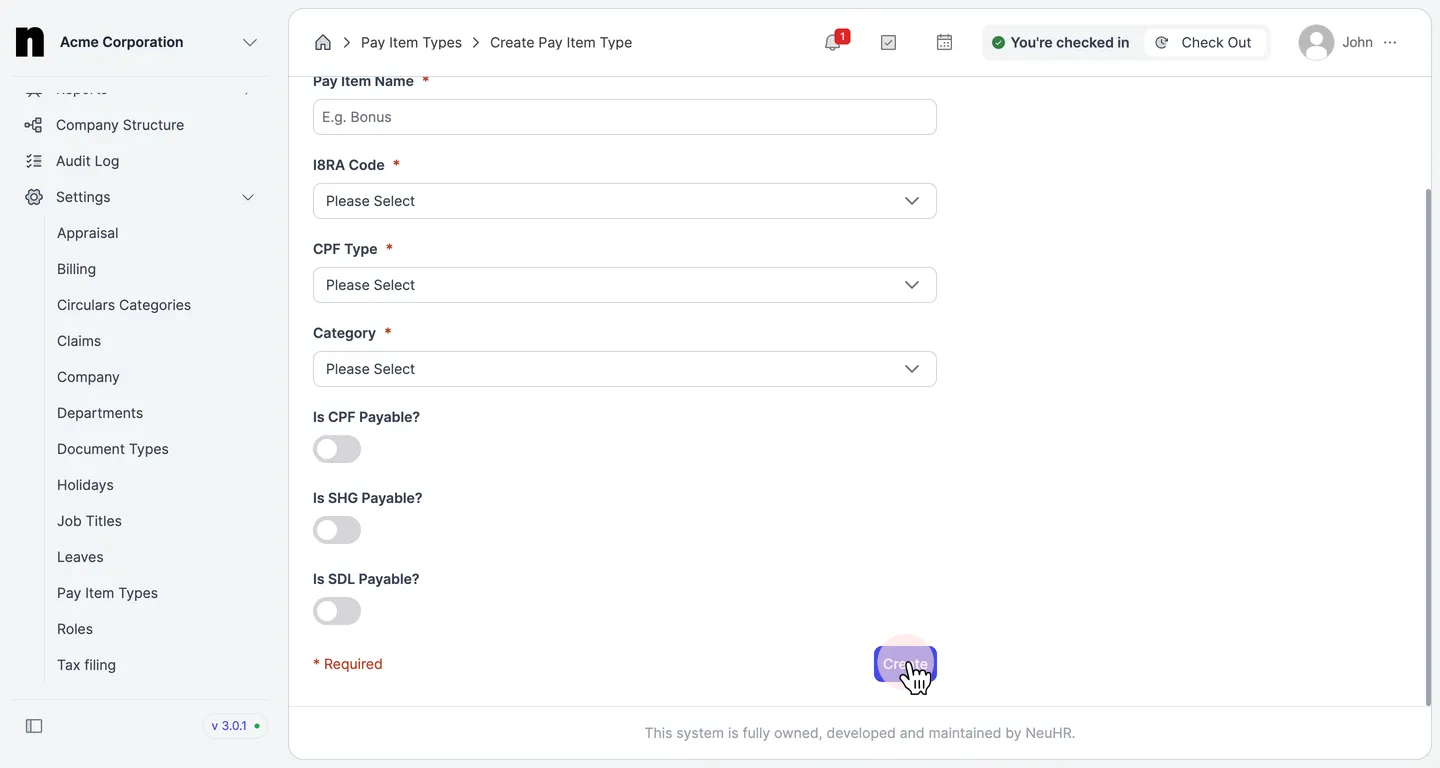Open Document Types settings

(113, 449)
